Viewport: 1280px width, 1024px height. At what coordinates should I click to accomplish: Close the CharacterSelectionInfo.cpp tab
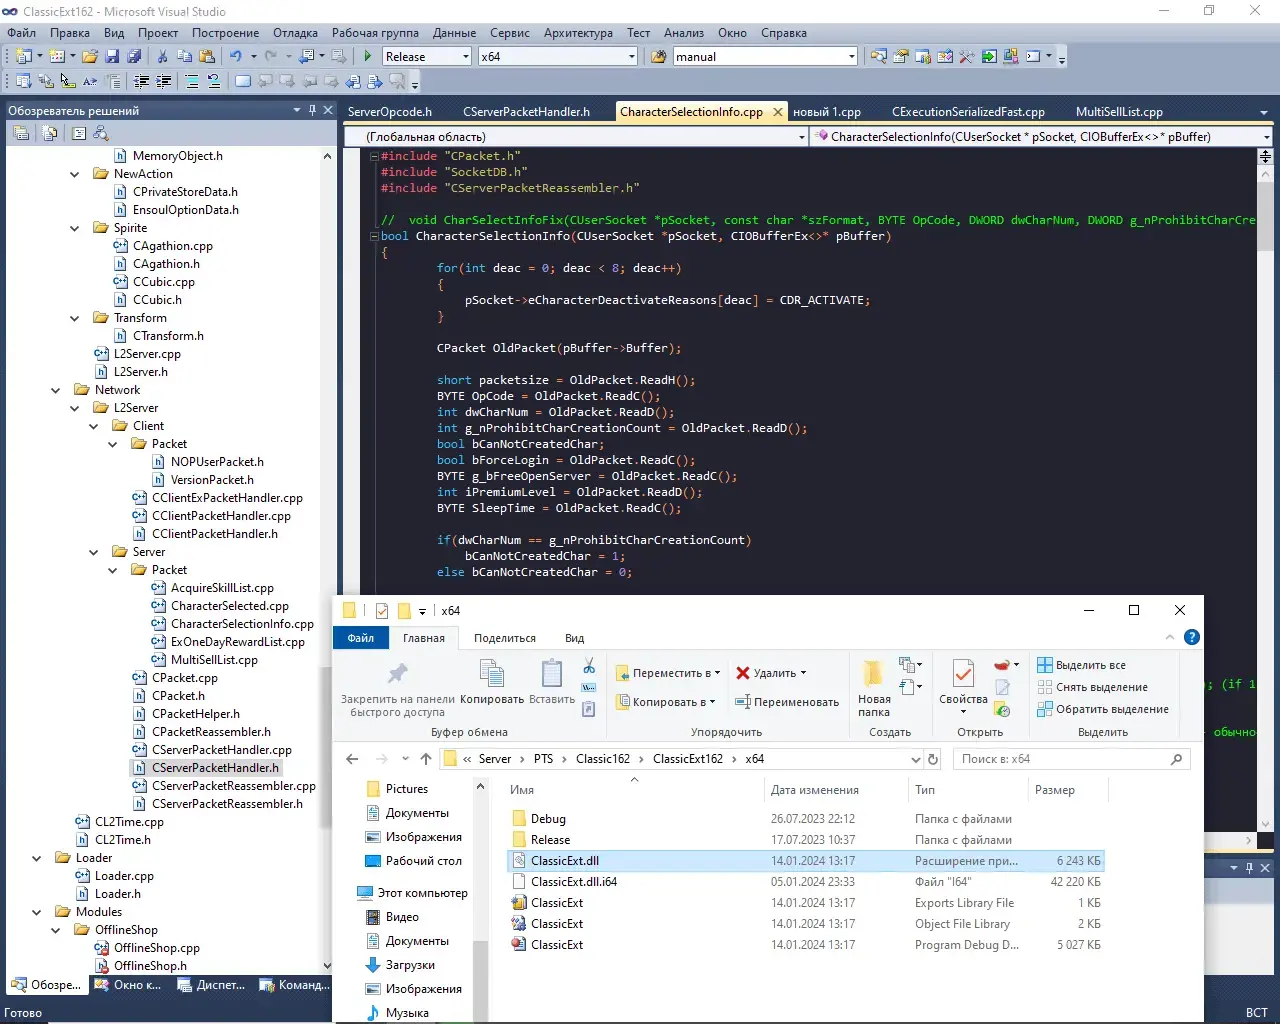click(x=778, y=112)
